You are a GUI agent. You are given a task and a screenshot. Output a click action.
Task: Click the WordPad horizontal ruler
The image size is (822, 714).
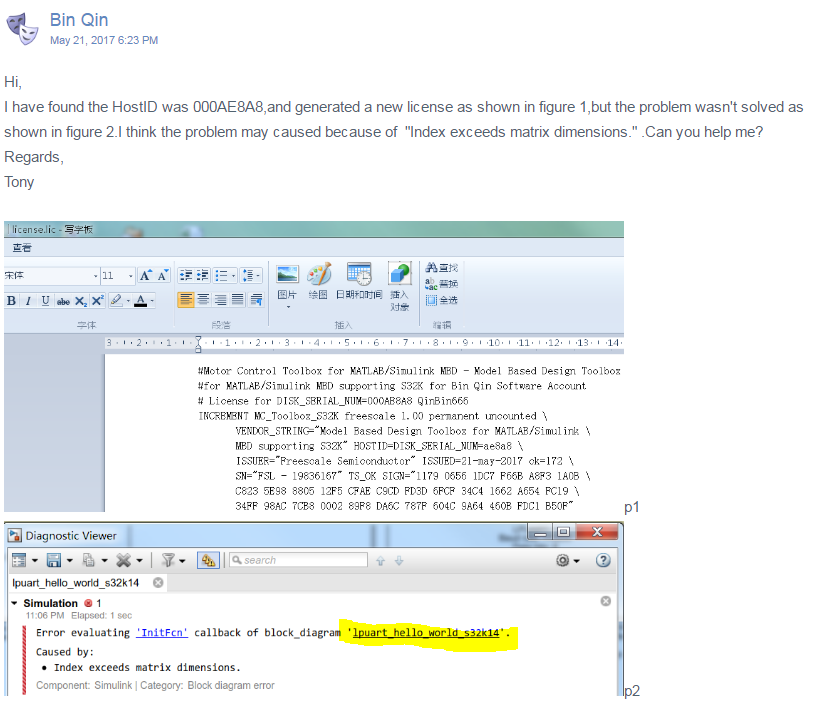click(364, 343)
